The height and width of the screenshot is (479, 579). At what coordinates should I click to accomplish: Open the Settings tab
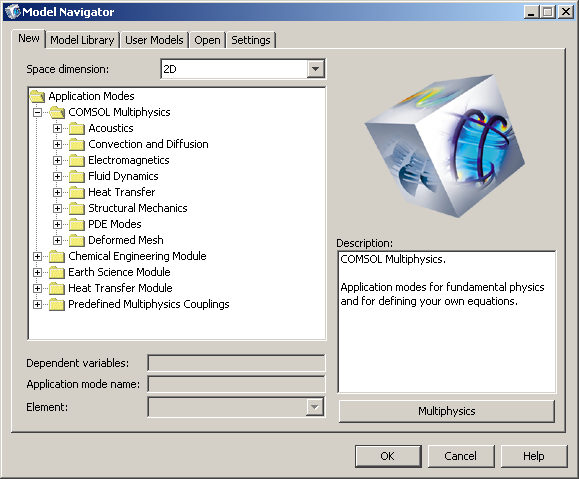251,40
